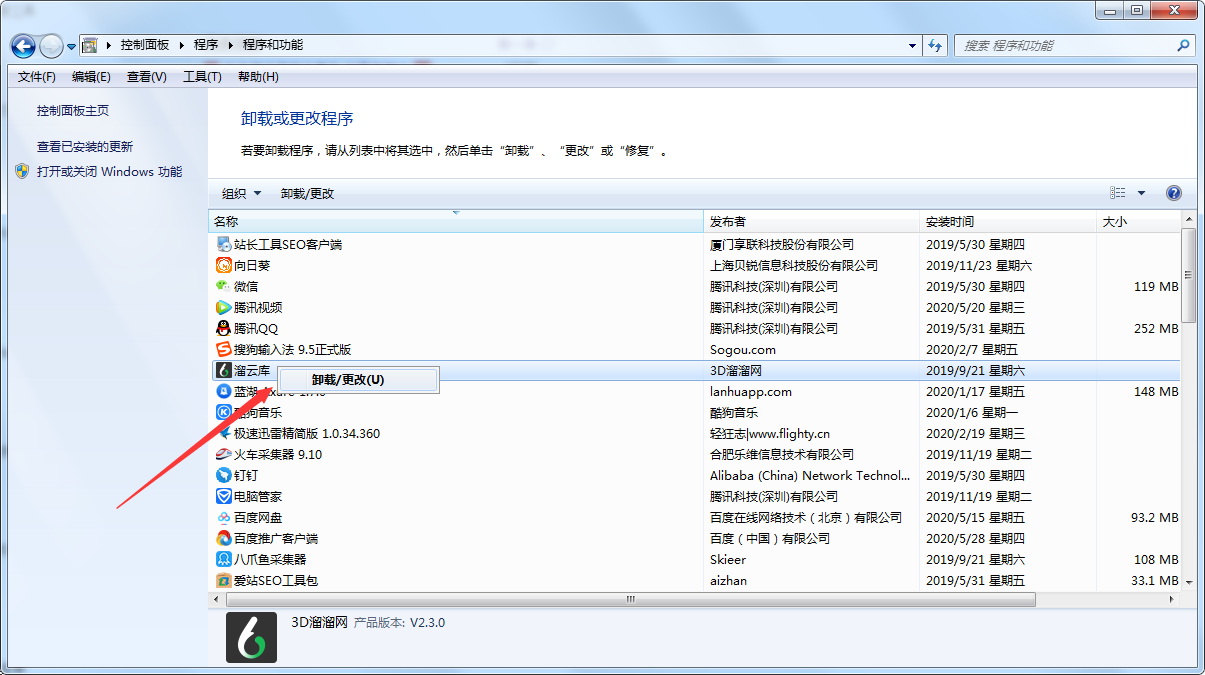1205x675 pixels.
Task: Open the recent pages dropdown arrow
Action: point(72,46)
